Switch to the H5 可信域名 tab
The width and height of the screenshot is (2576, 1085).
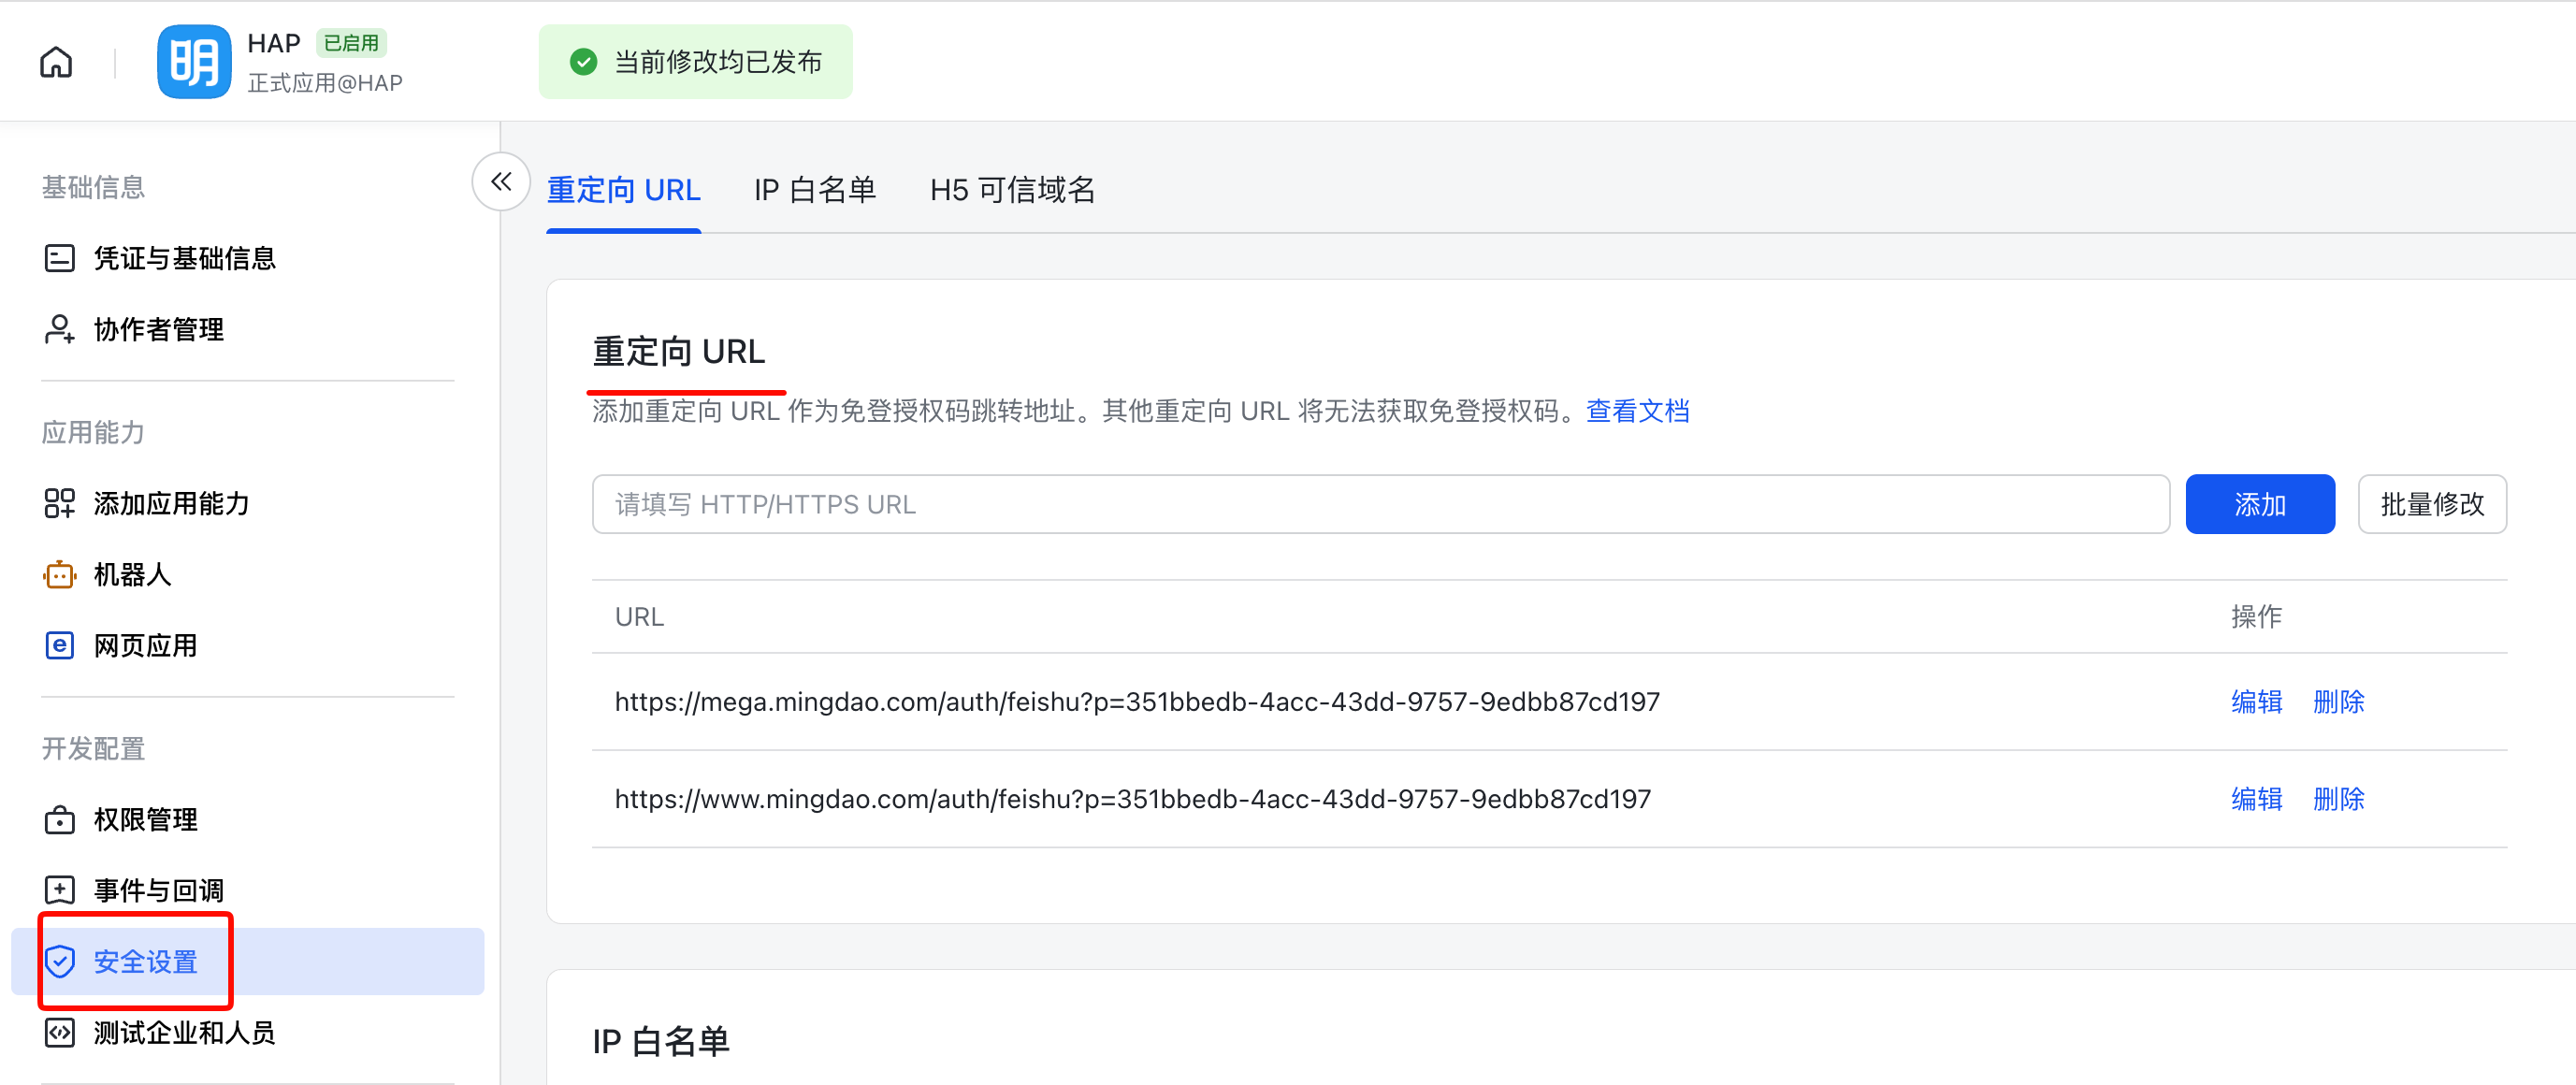(1012, 190)
